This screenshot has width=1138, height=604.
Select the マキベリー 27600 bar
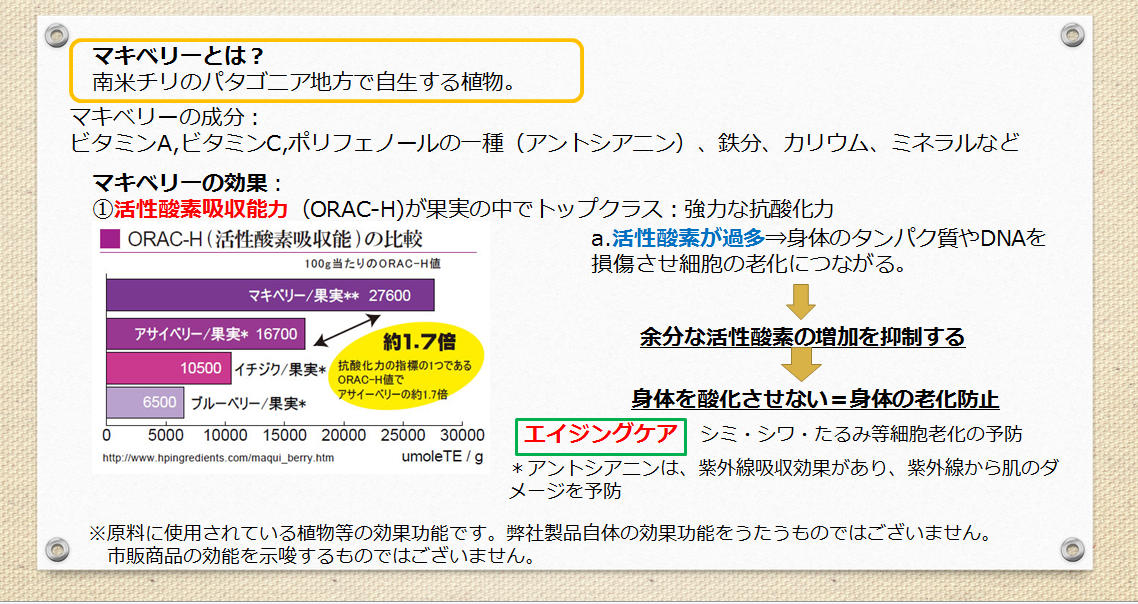point(270,295)
